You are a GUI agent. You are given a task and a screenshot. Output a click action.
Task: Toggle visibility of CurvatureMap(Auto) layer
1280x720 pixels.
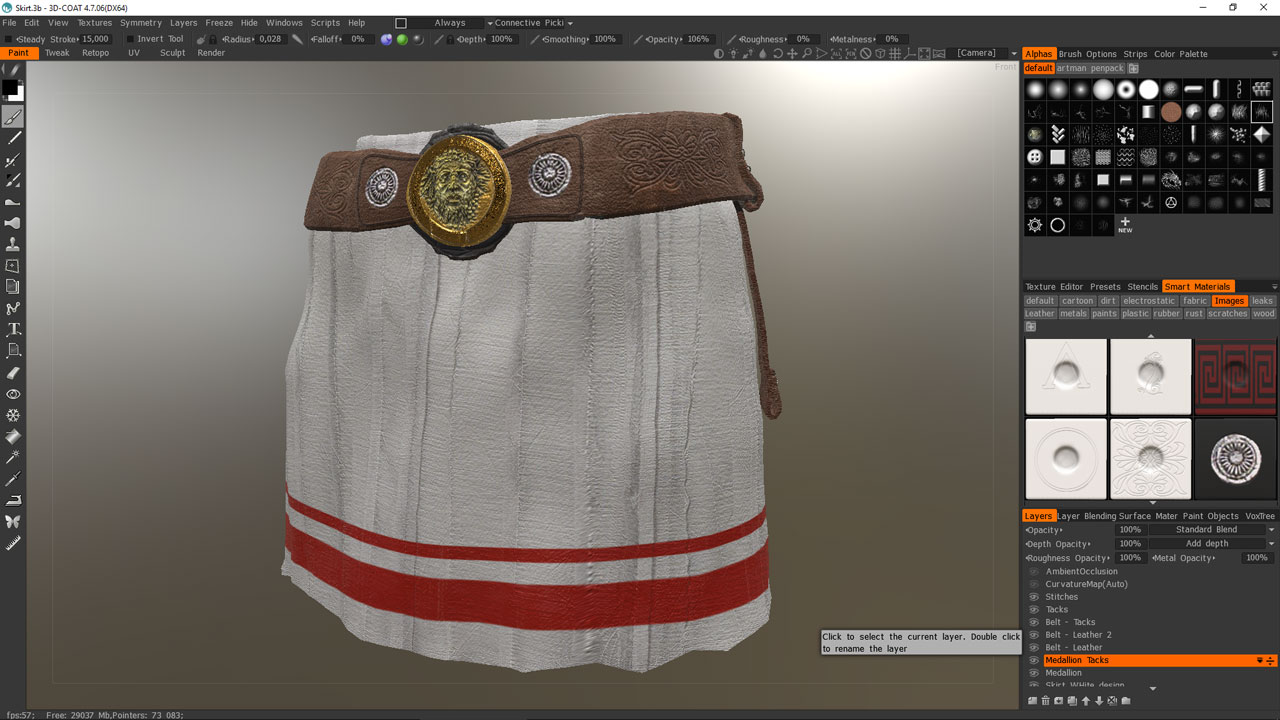(x=1034, y=584)
